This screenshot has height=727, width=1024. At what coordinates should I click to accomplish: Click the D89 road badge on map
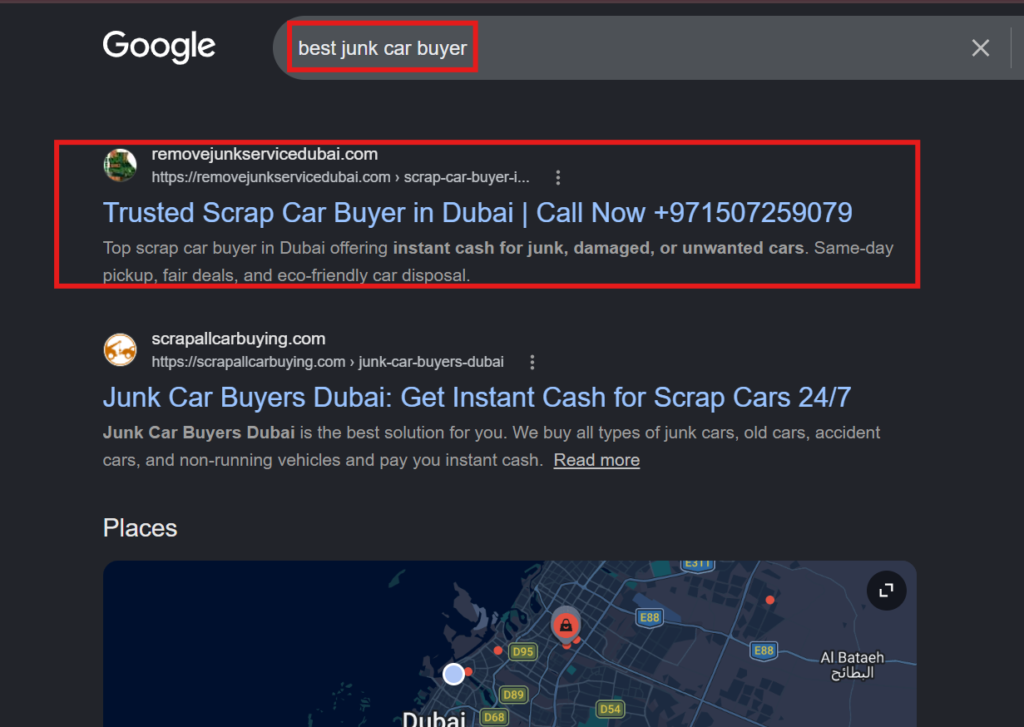tap(513, 694)
